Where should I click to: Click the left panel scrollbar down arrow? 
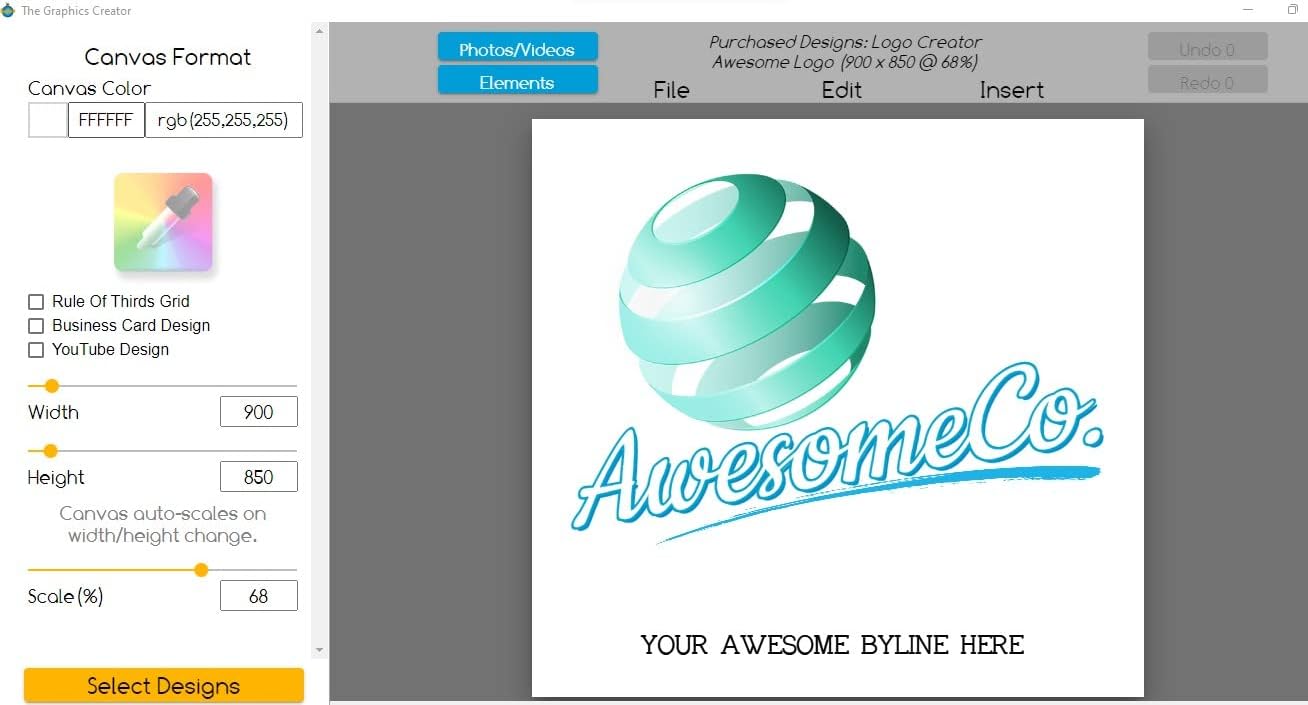click(320, 650)
